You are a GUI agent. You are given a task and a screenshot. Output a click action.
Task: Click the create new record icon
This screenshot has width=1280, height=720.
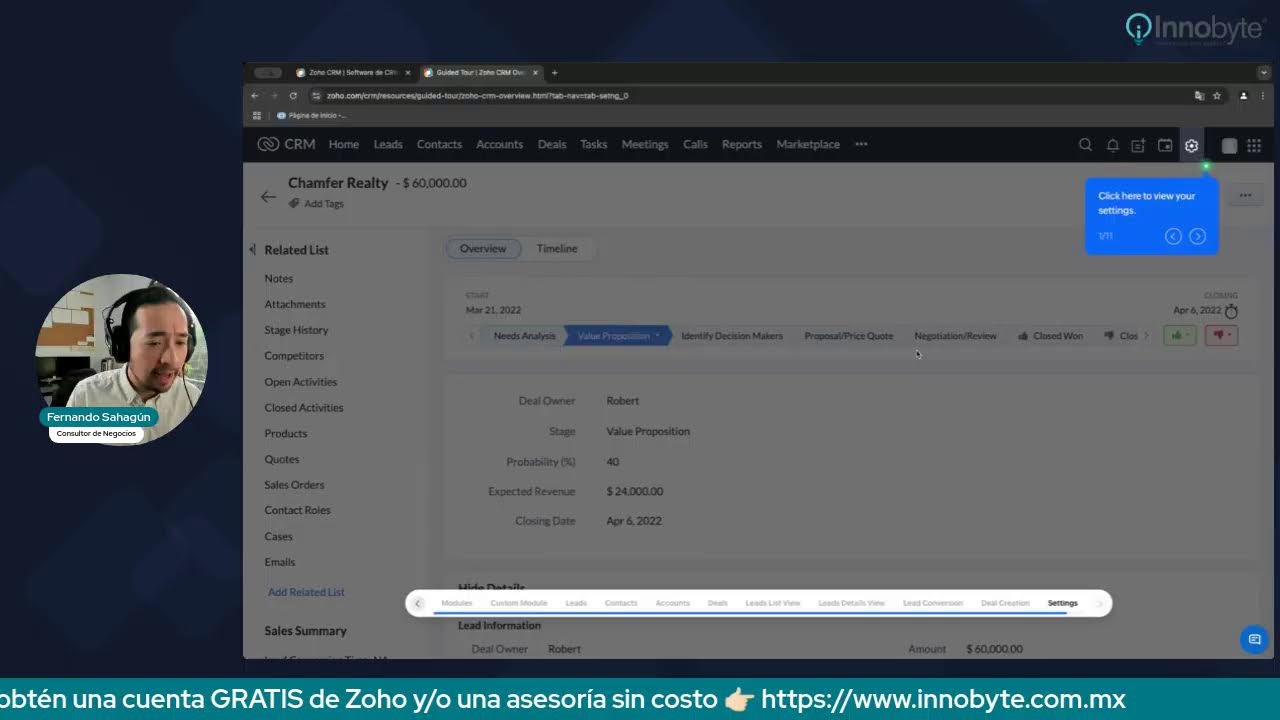(x=1138, y=145)
